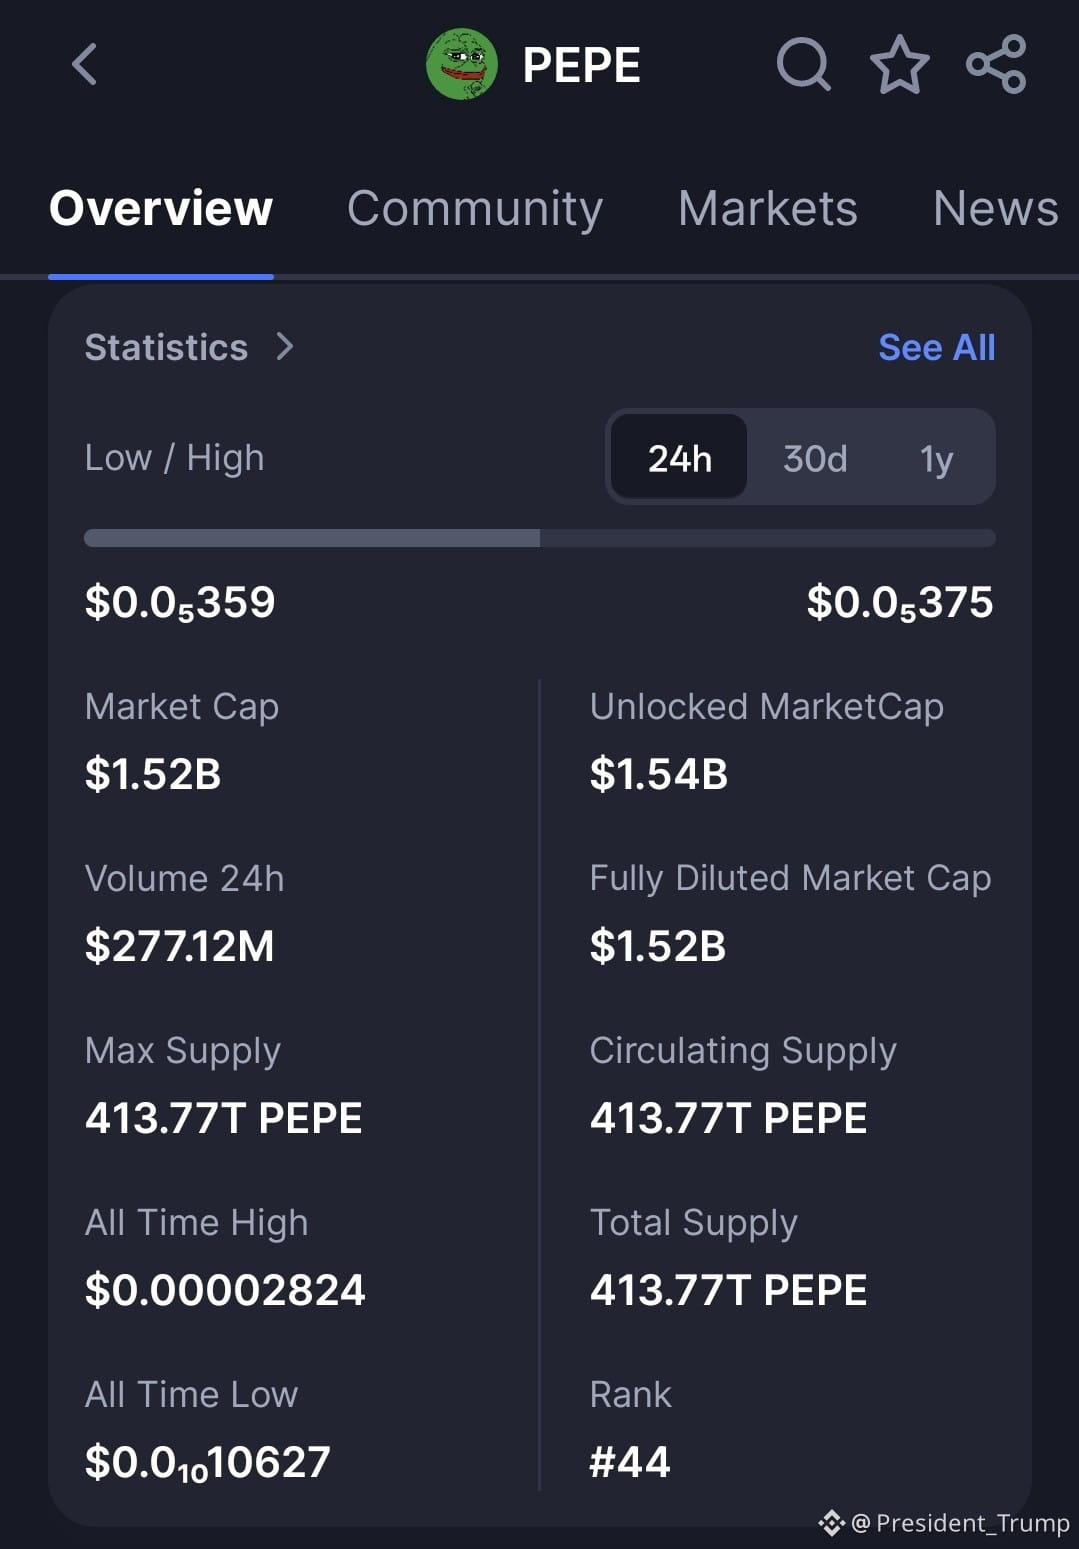Tap the Binance logo watermark icon
Screen dimensions: 1079x1549
point(831,1523)
